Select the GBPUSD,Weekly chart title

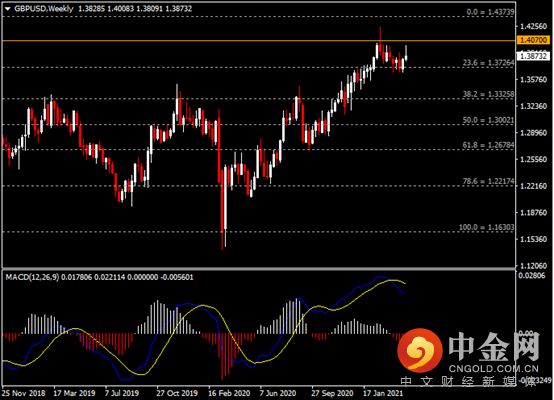click(x=44, y=8)
